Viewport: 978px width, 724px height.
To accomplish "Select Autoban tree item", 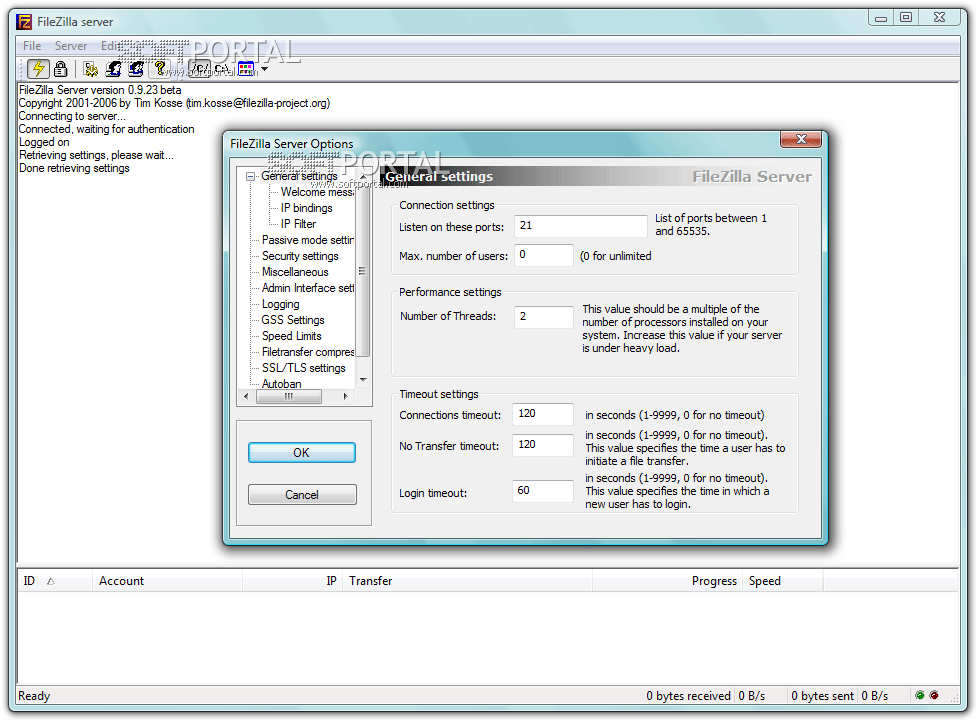I will (x=281, y=384).
